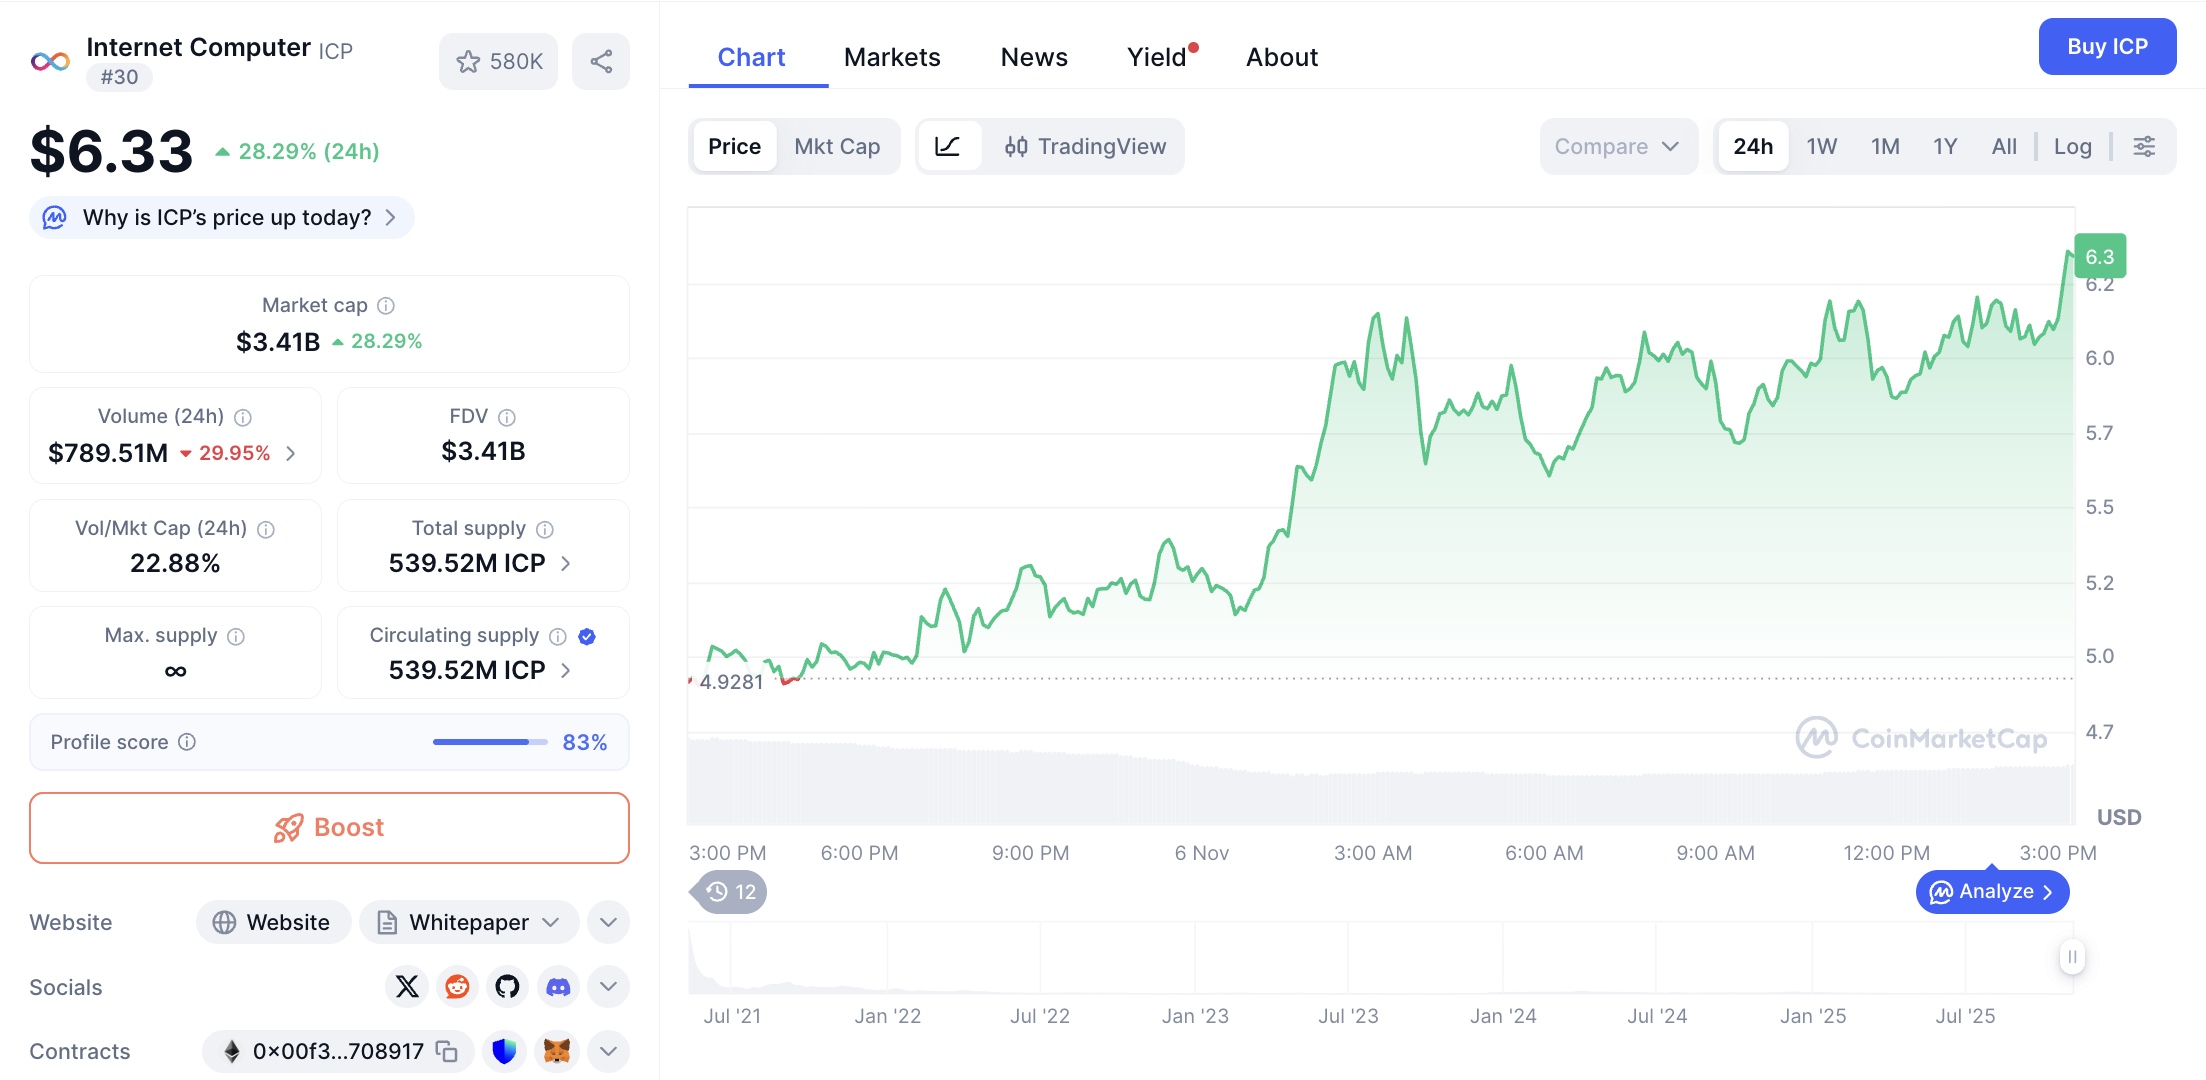2206x1080 pixels.
Task: Click the Boost button
Action: [329, 828]
